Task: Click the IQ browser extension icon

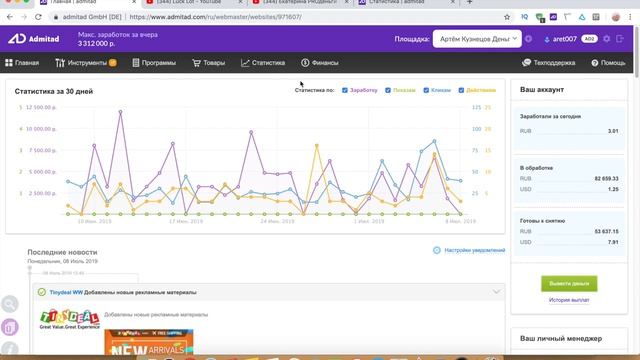Action: 524,17
